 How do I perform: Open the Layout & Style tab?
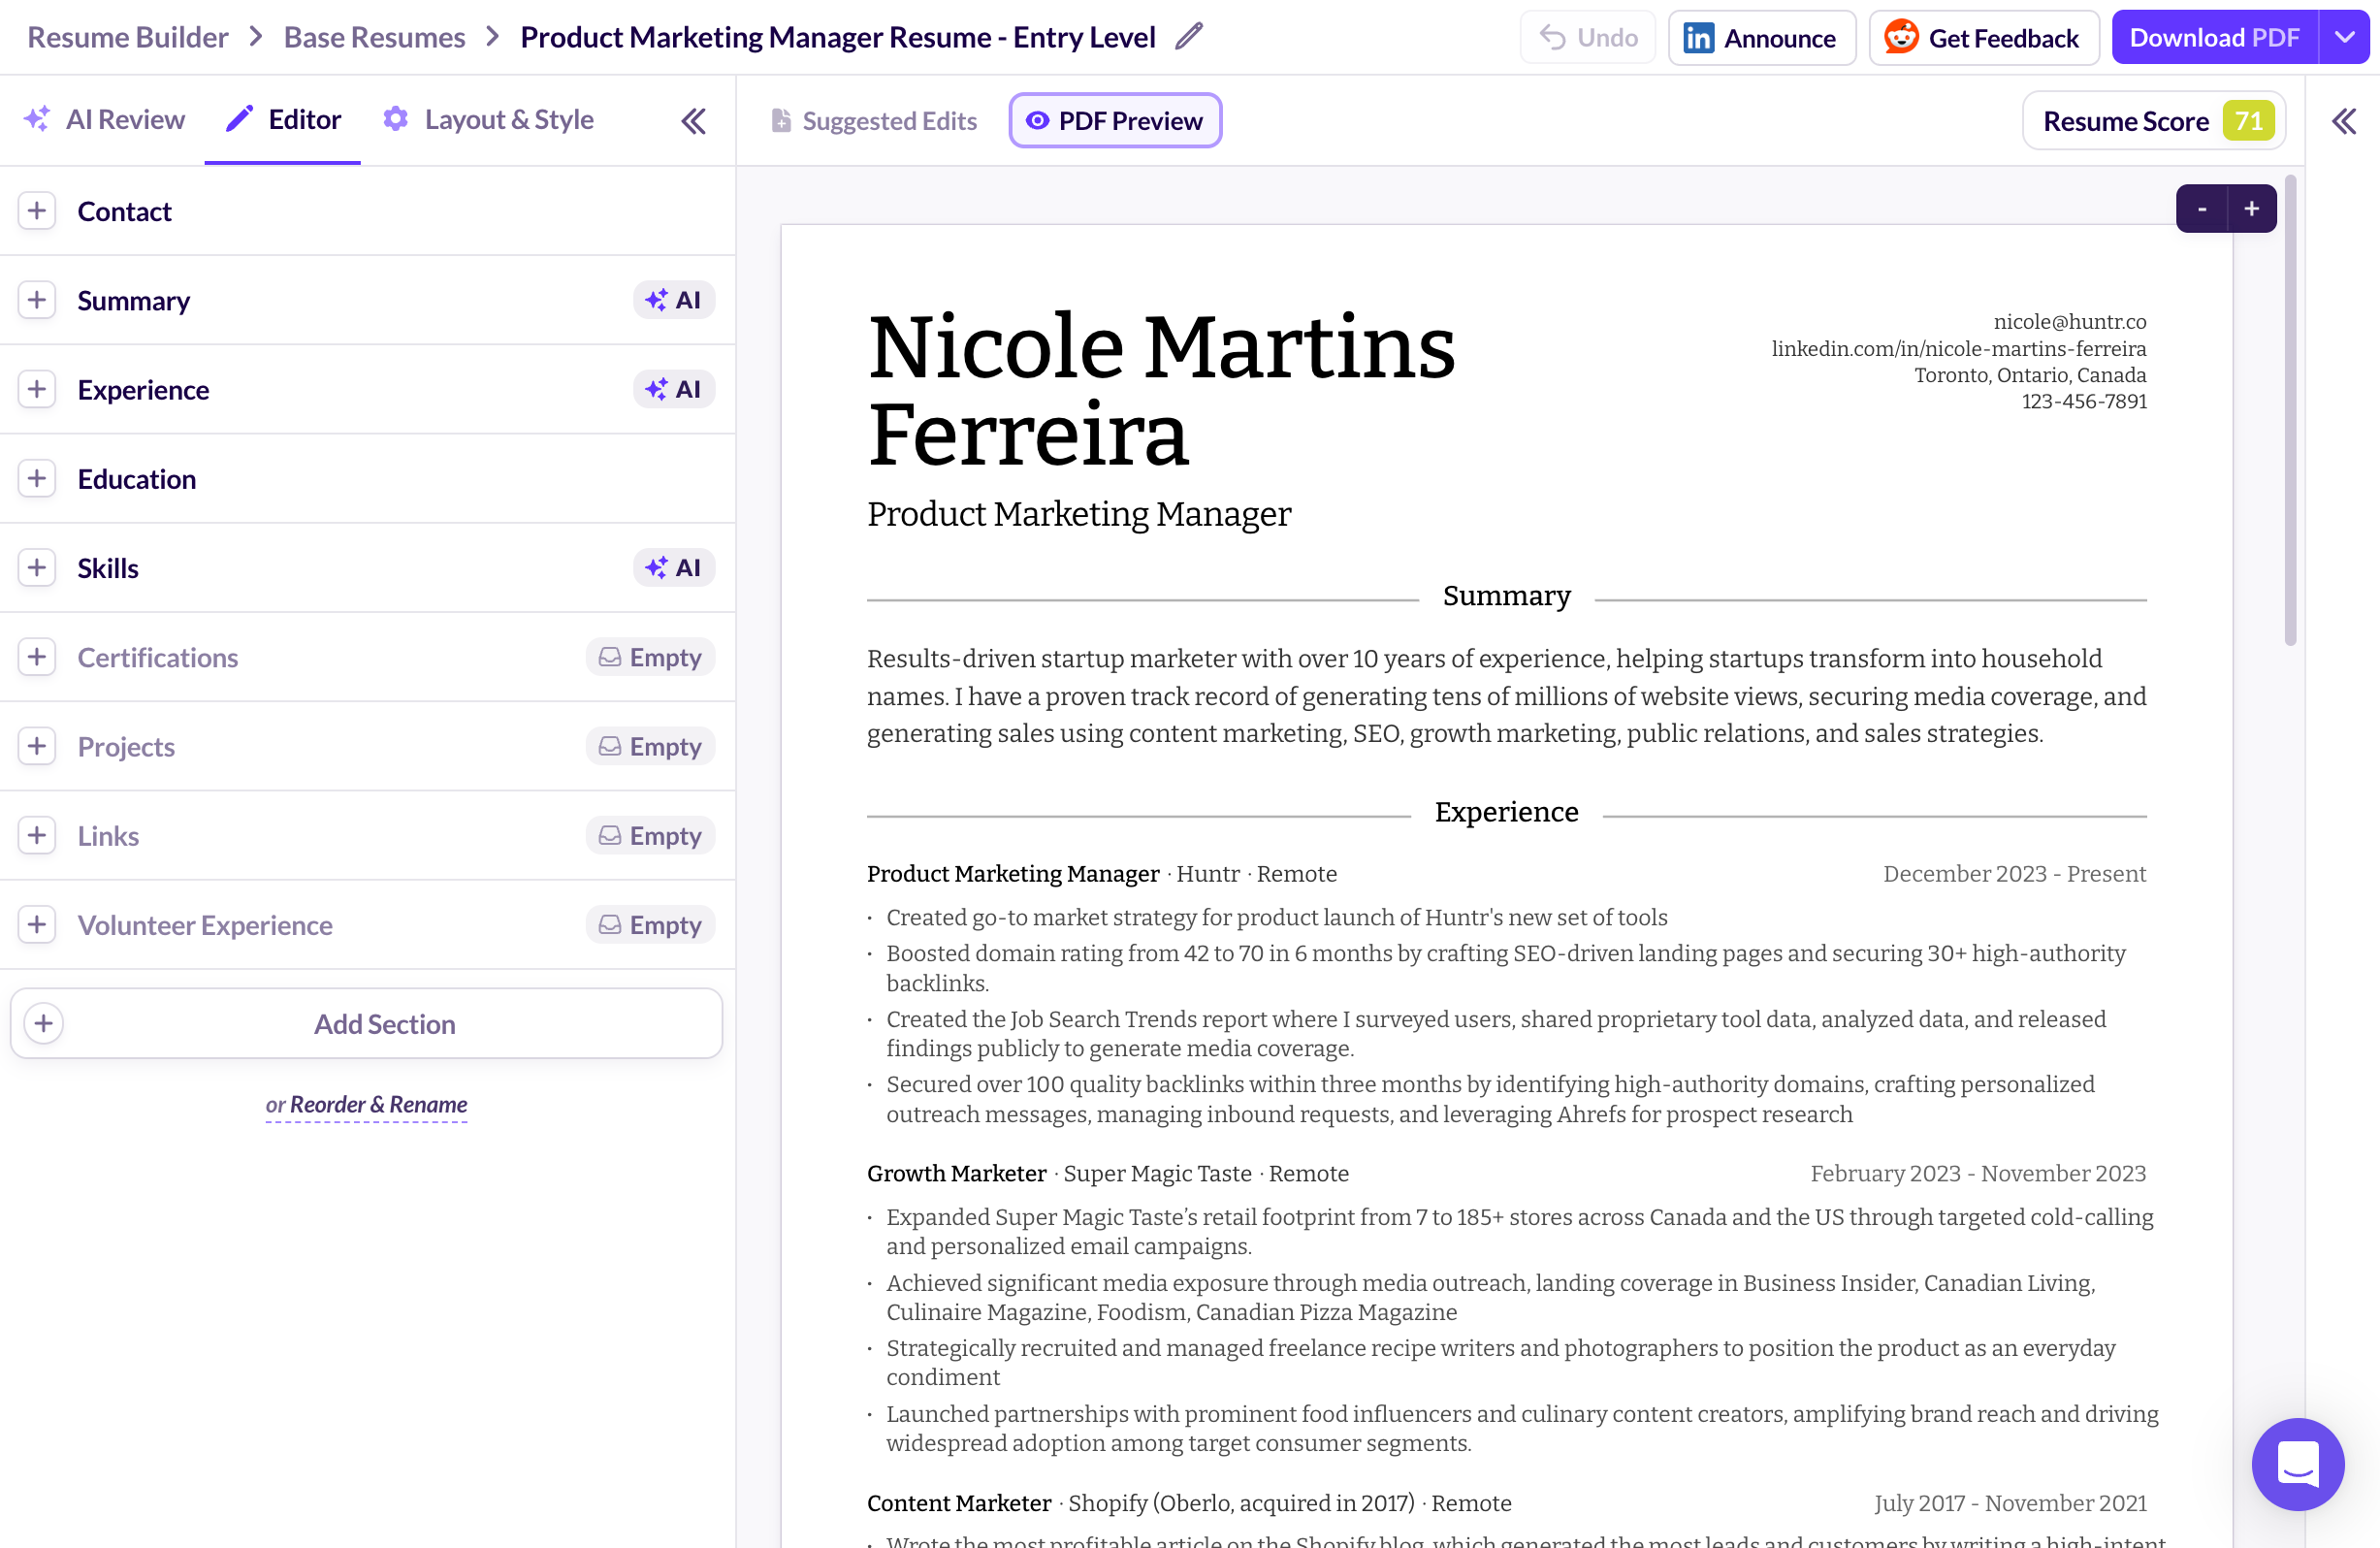pyautogui.click(x=488, y=120)
